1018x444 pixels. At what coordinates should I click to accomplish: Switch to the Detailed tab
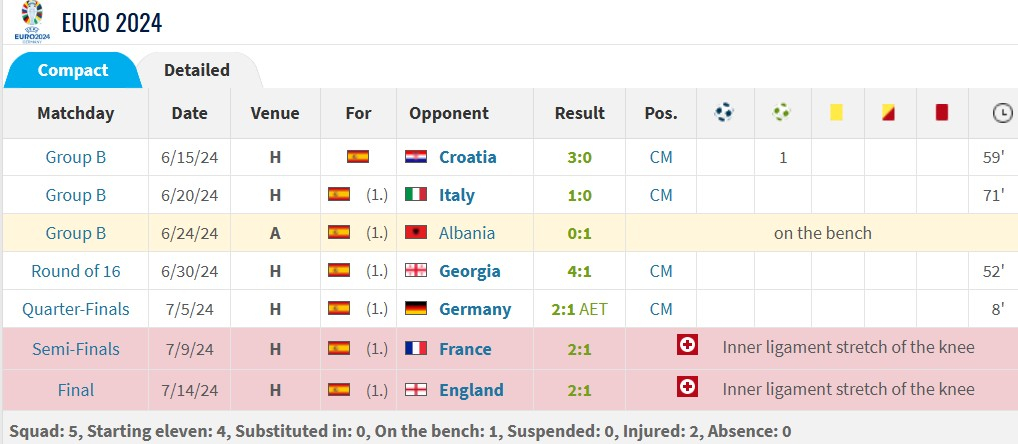[x=197, y=69]
